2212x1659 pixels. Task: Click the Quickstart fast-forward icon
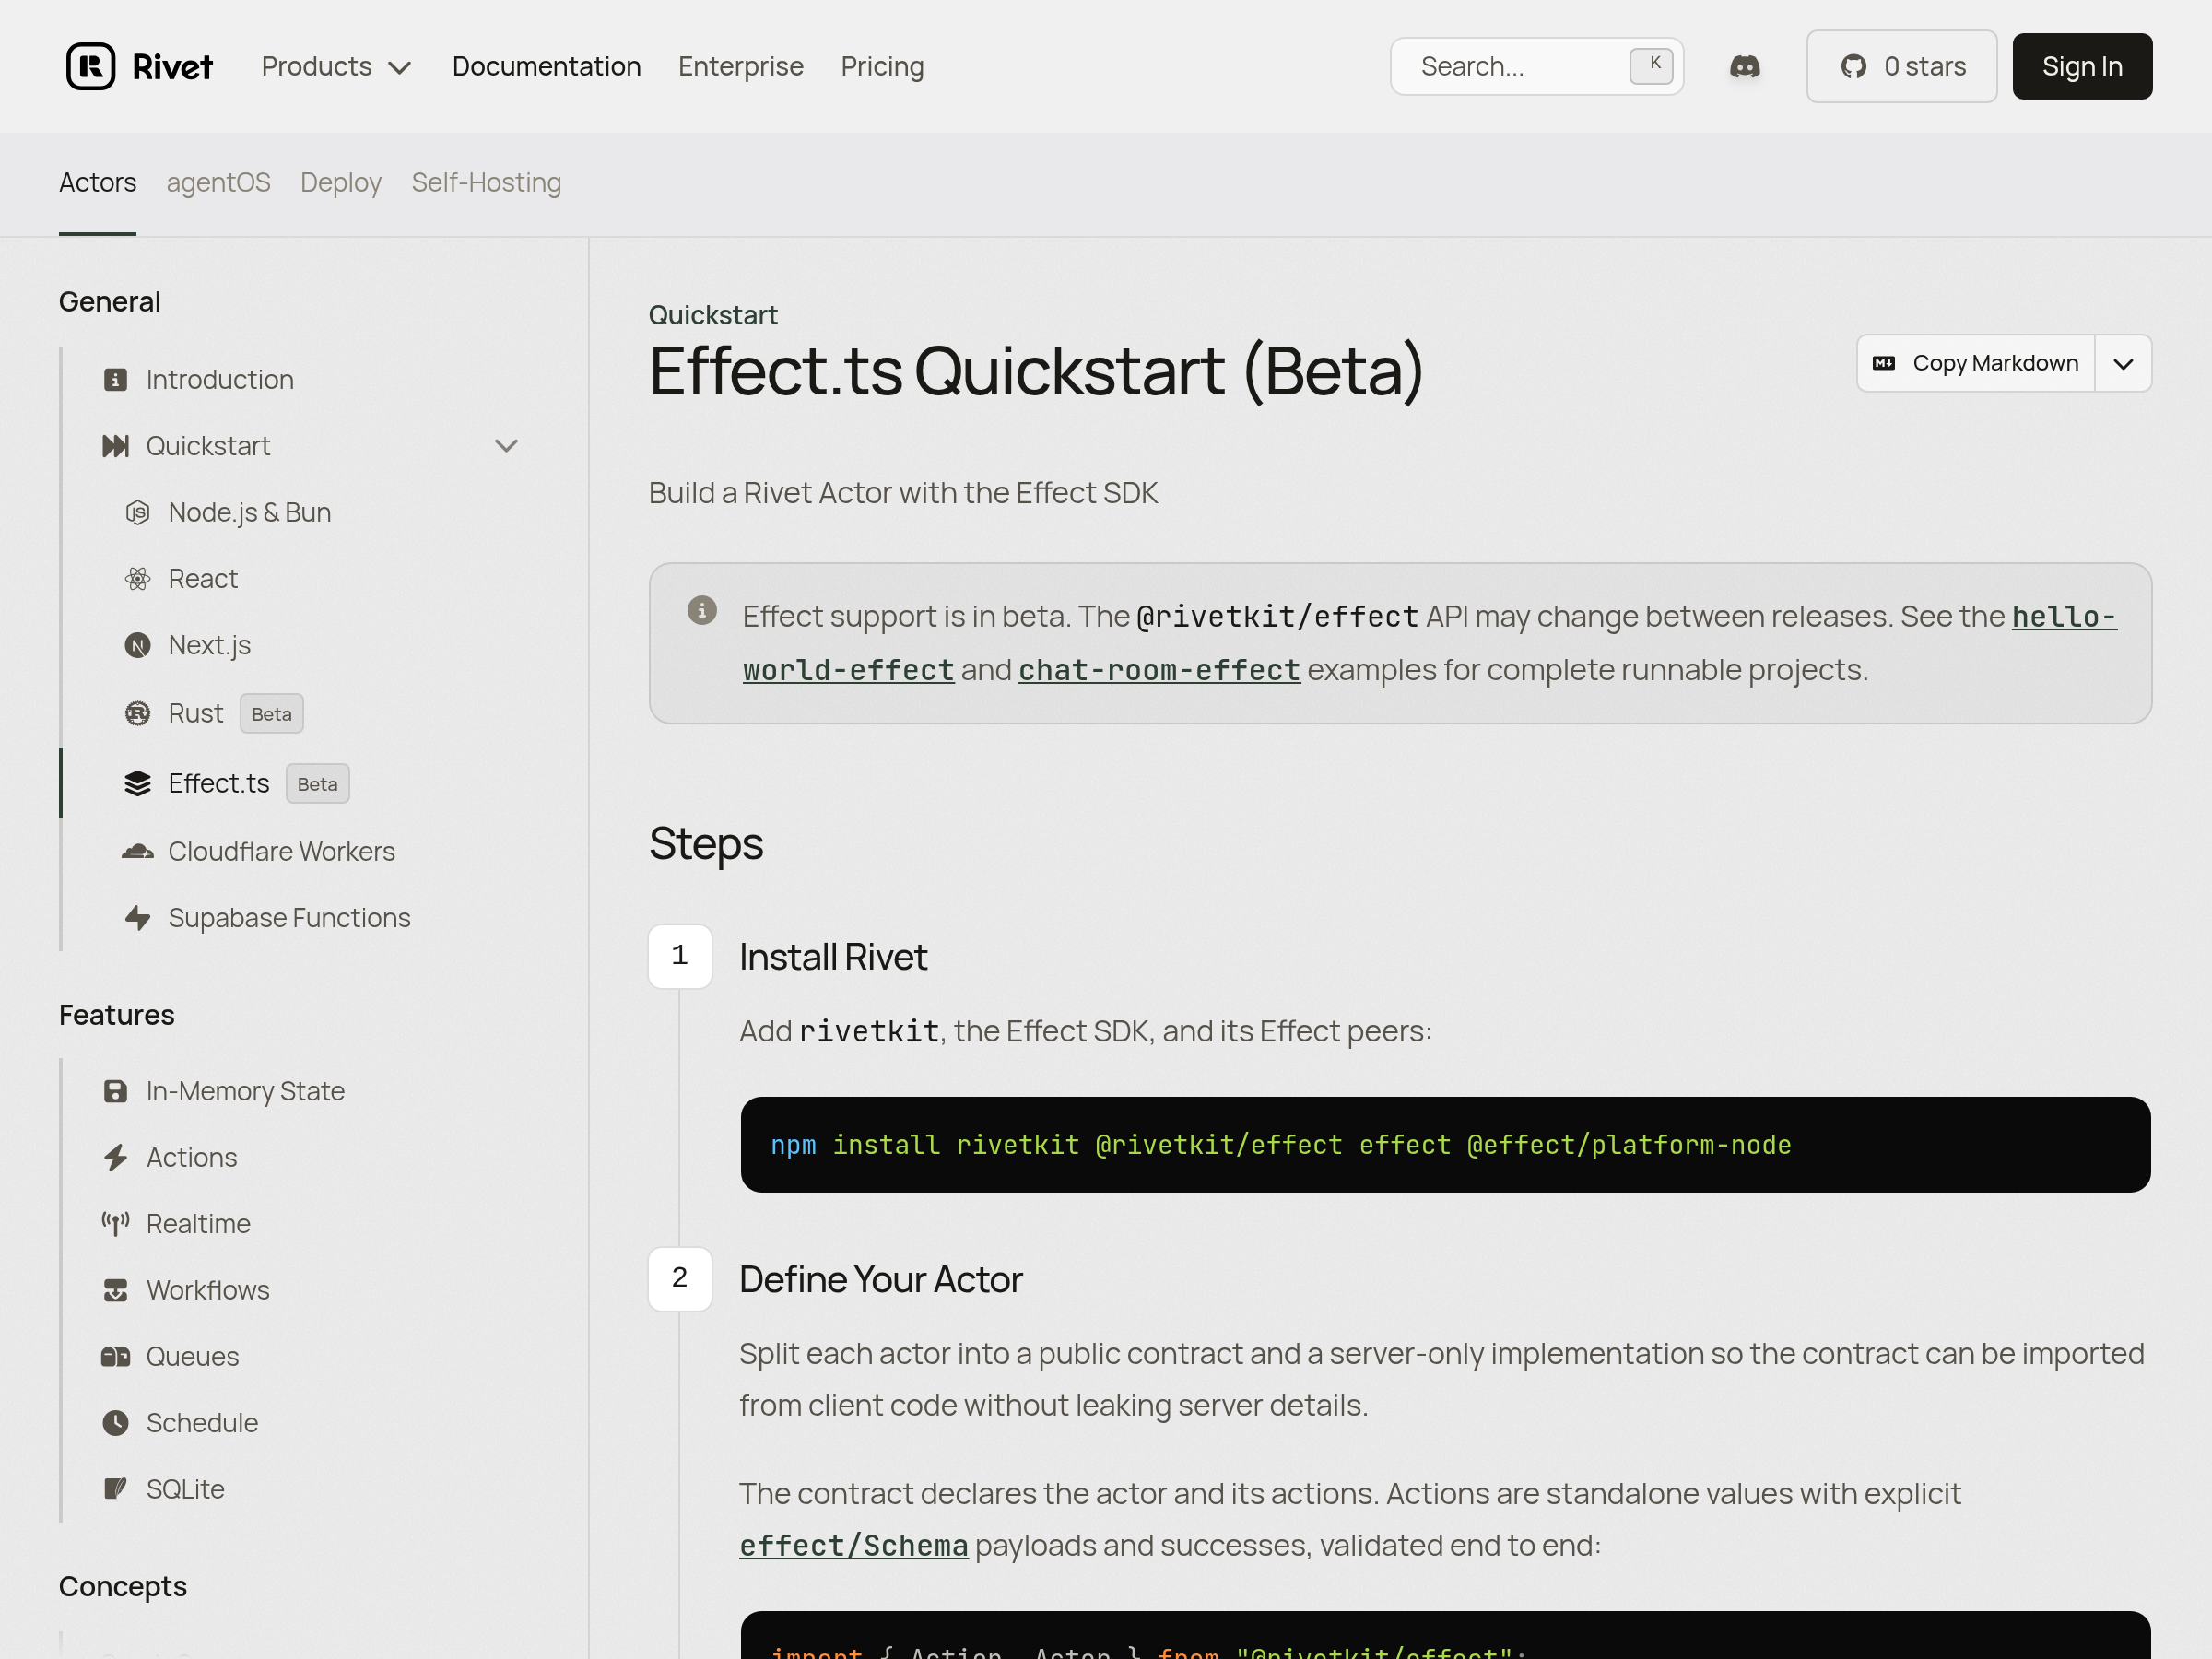pyautogui.click(x=116, y=446)
